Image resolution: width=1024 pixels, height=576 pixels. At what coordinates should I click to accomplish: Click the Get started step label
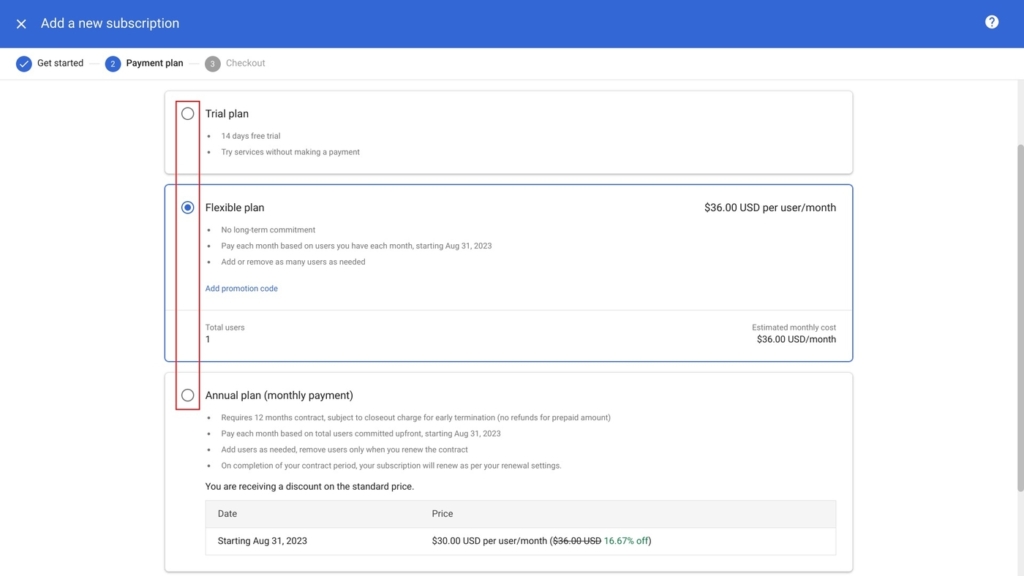click(60, 63)
